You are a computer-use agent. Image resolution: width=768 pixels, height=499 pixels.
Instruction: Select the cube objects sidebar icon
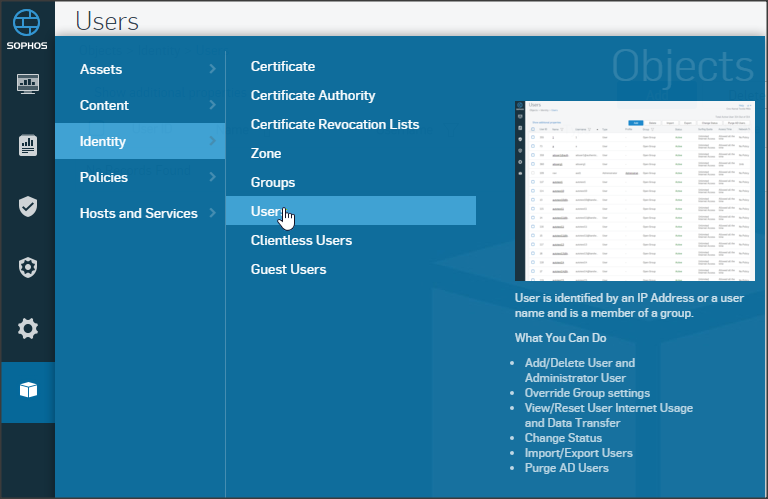28,389
